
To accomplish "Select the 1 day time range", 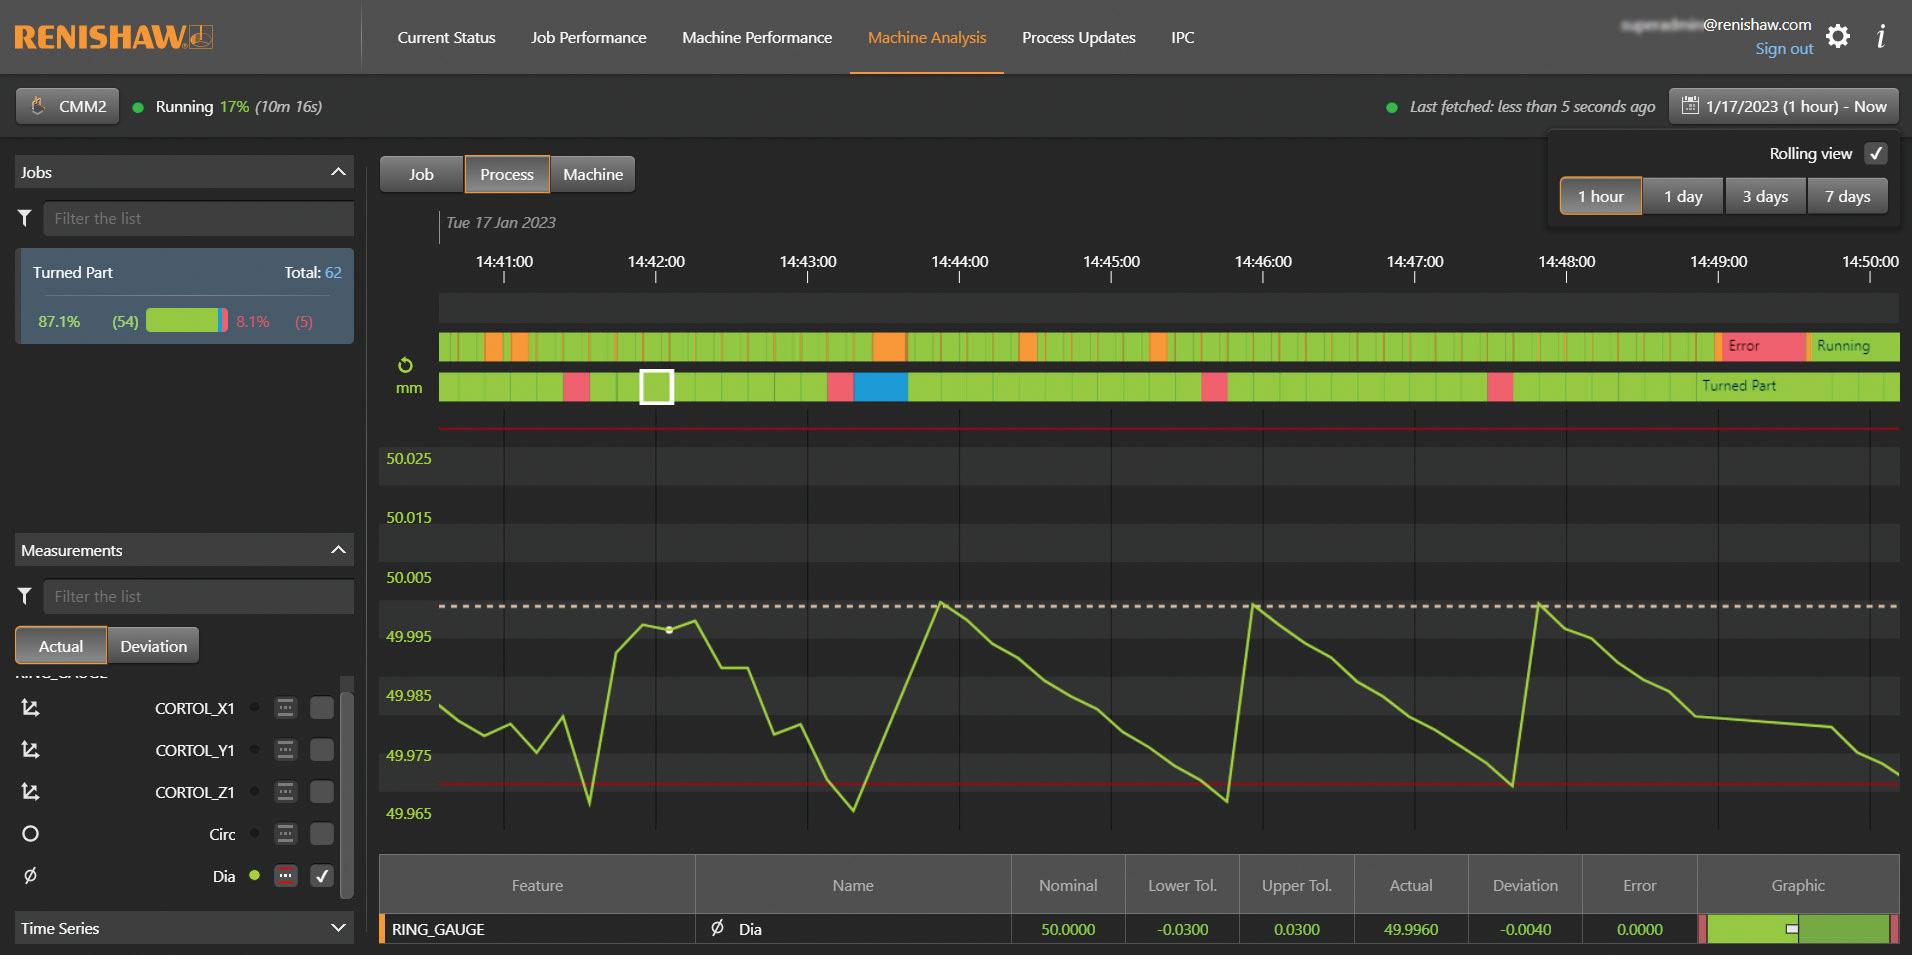I will tap(1683, 196).
